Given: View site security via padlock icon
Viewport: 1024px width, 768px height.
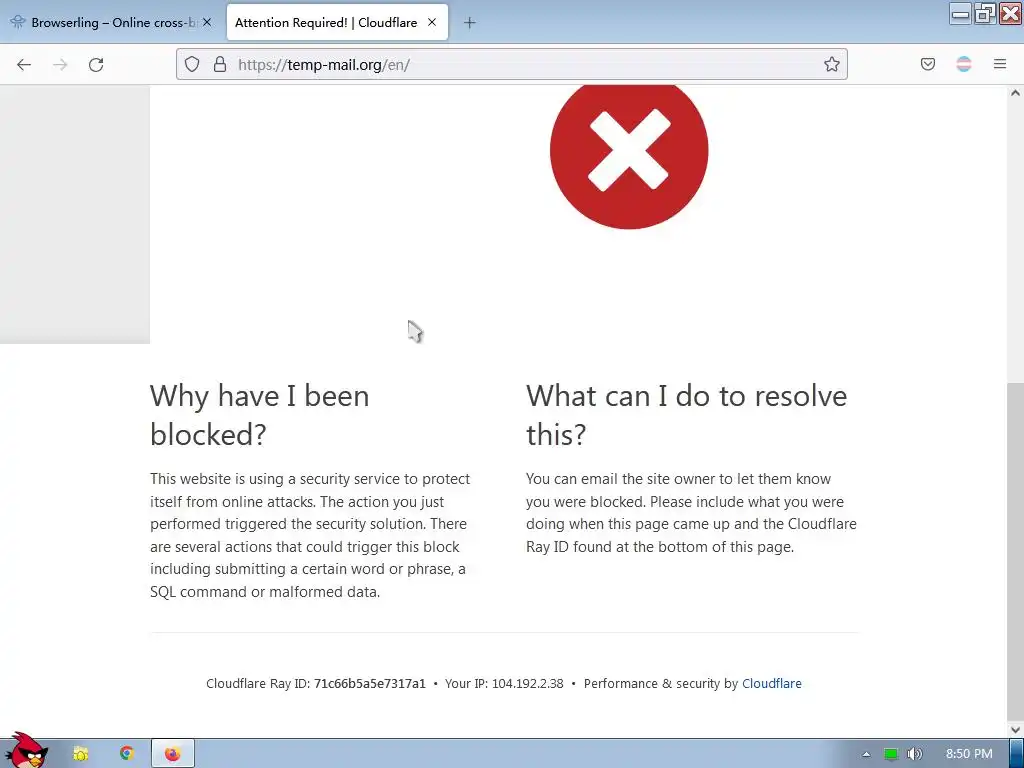Looking at the screenshot, I should 220,64.
